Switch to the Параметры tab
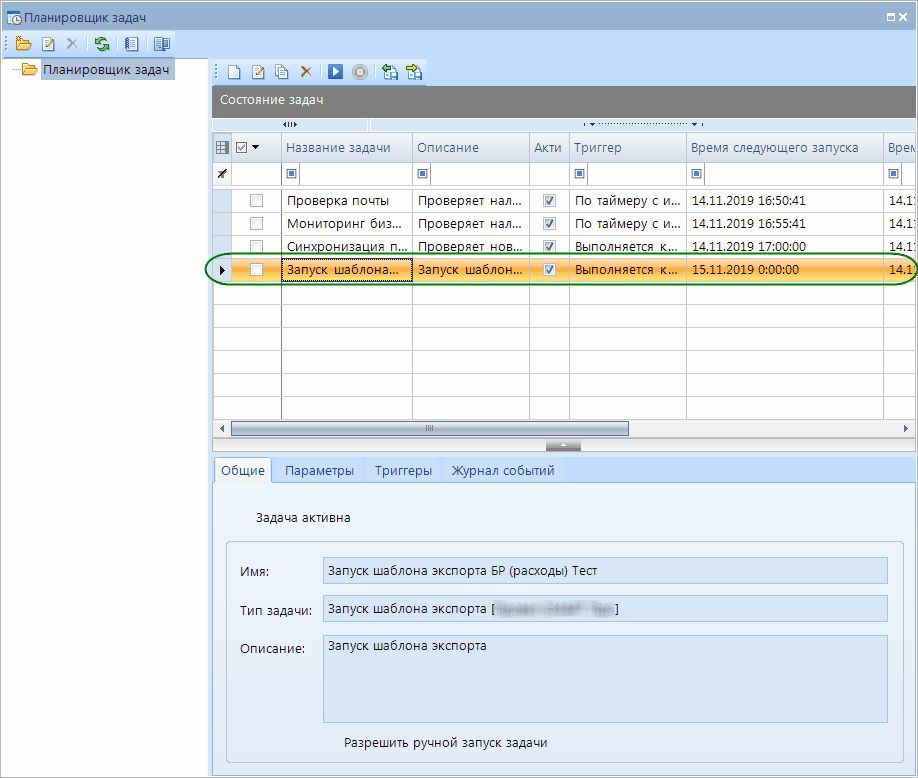 [319, 471]
